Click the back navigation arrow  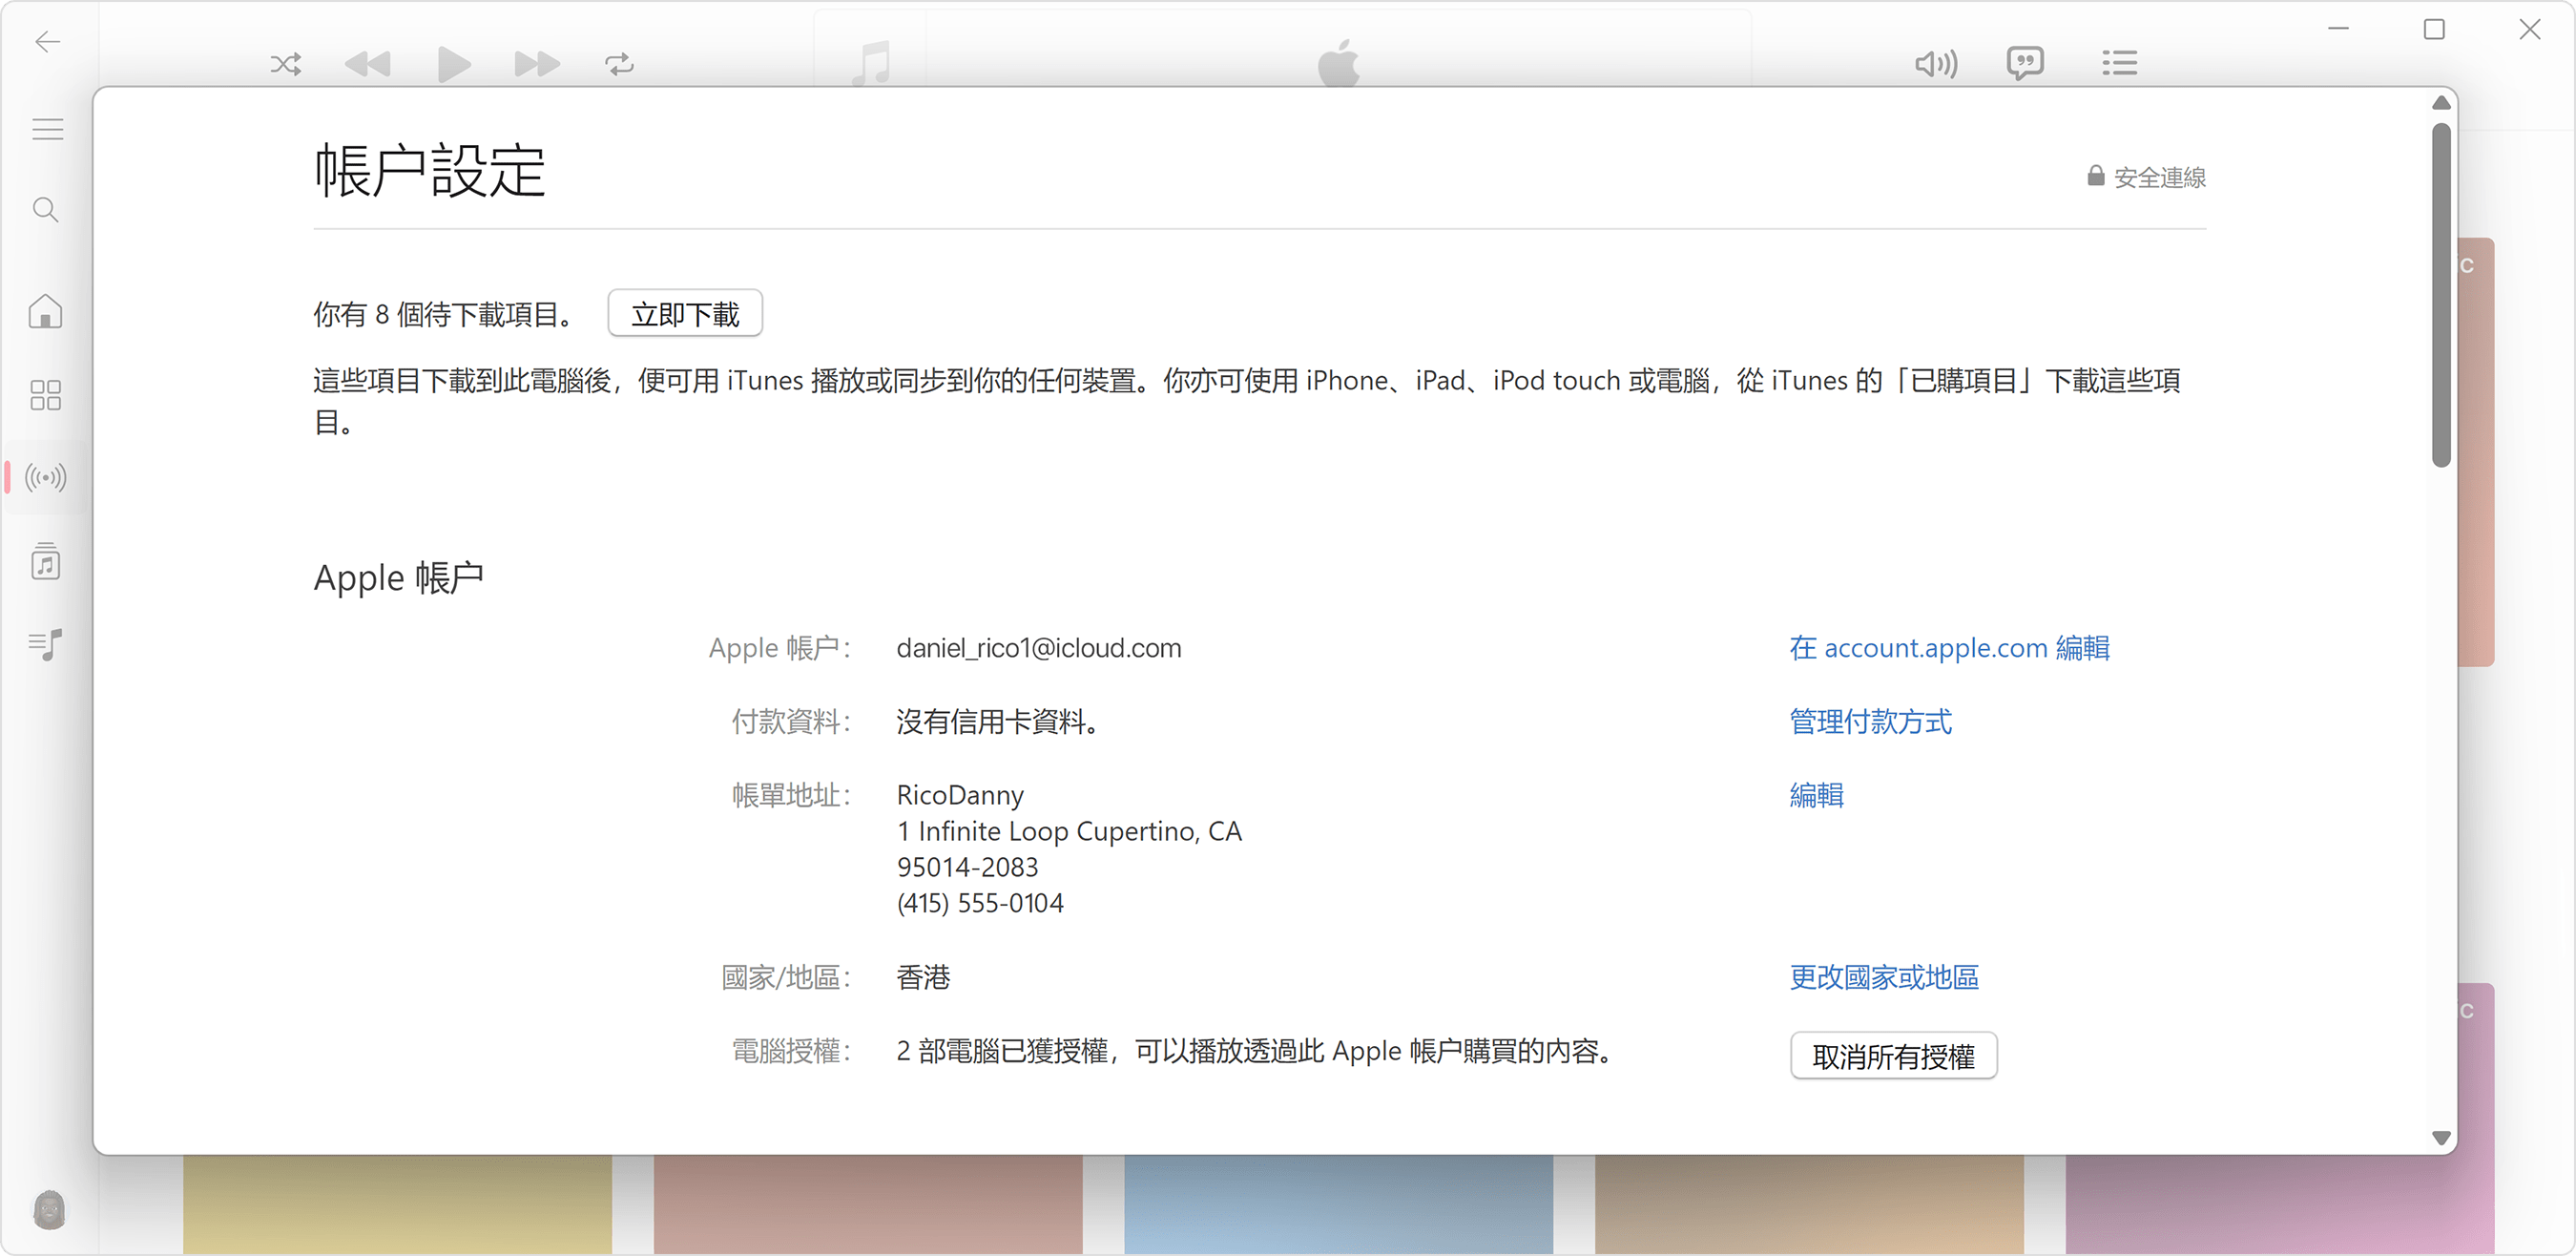click(46, 42)
